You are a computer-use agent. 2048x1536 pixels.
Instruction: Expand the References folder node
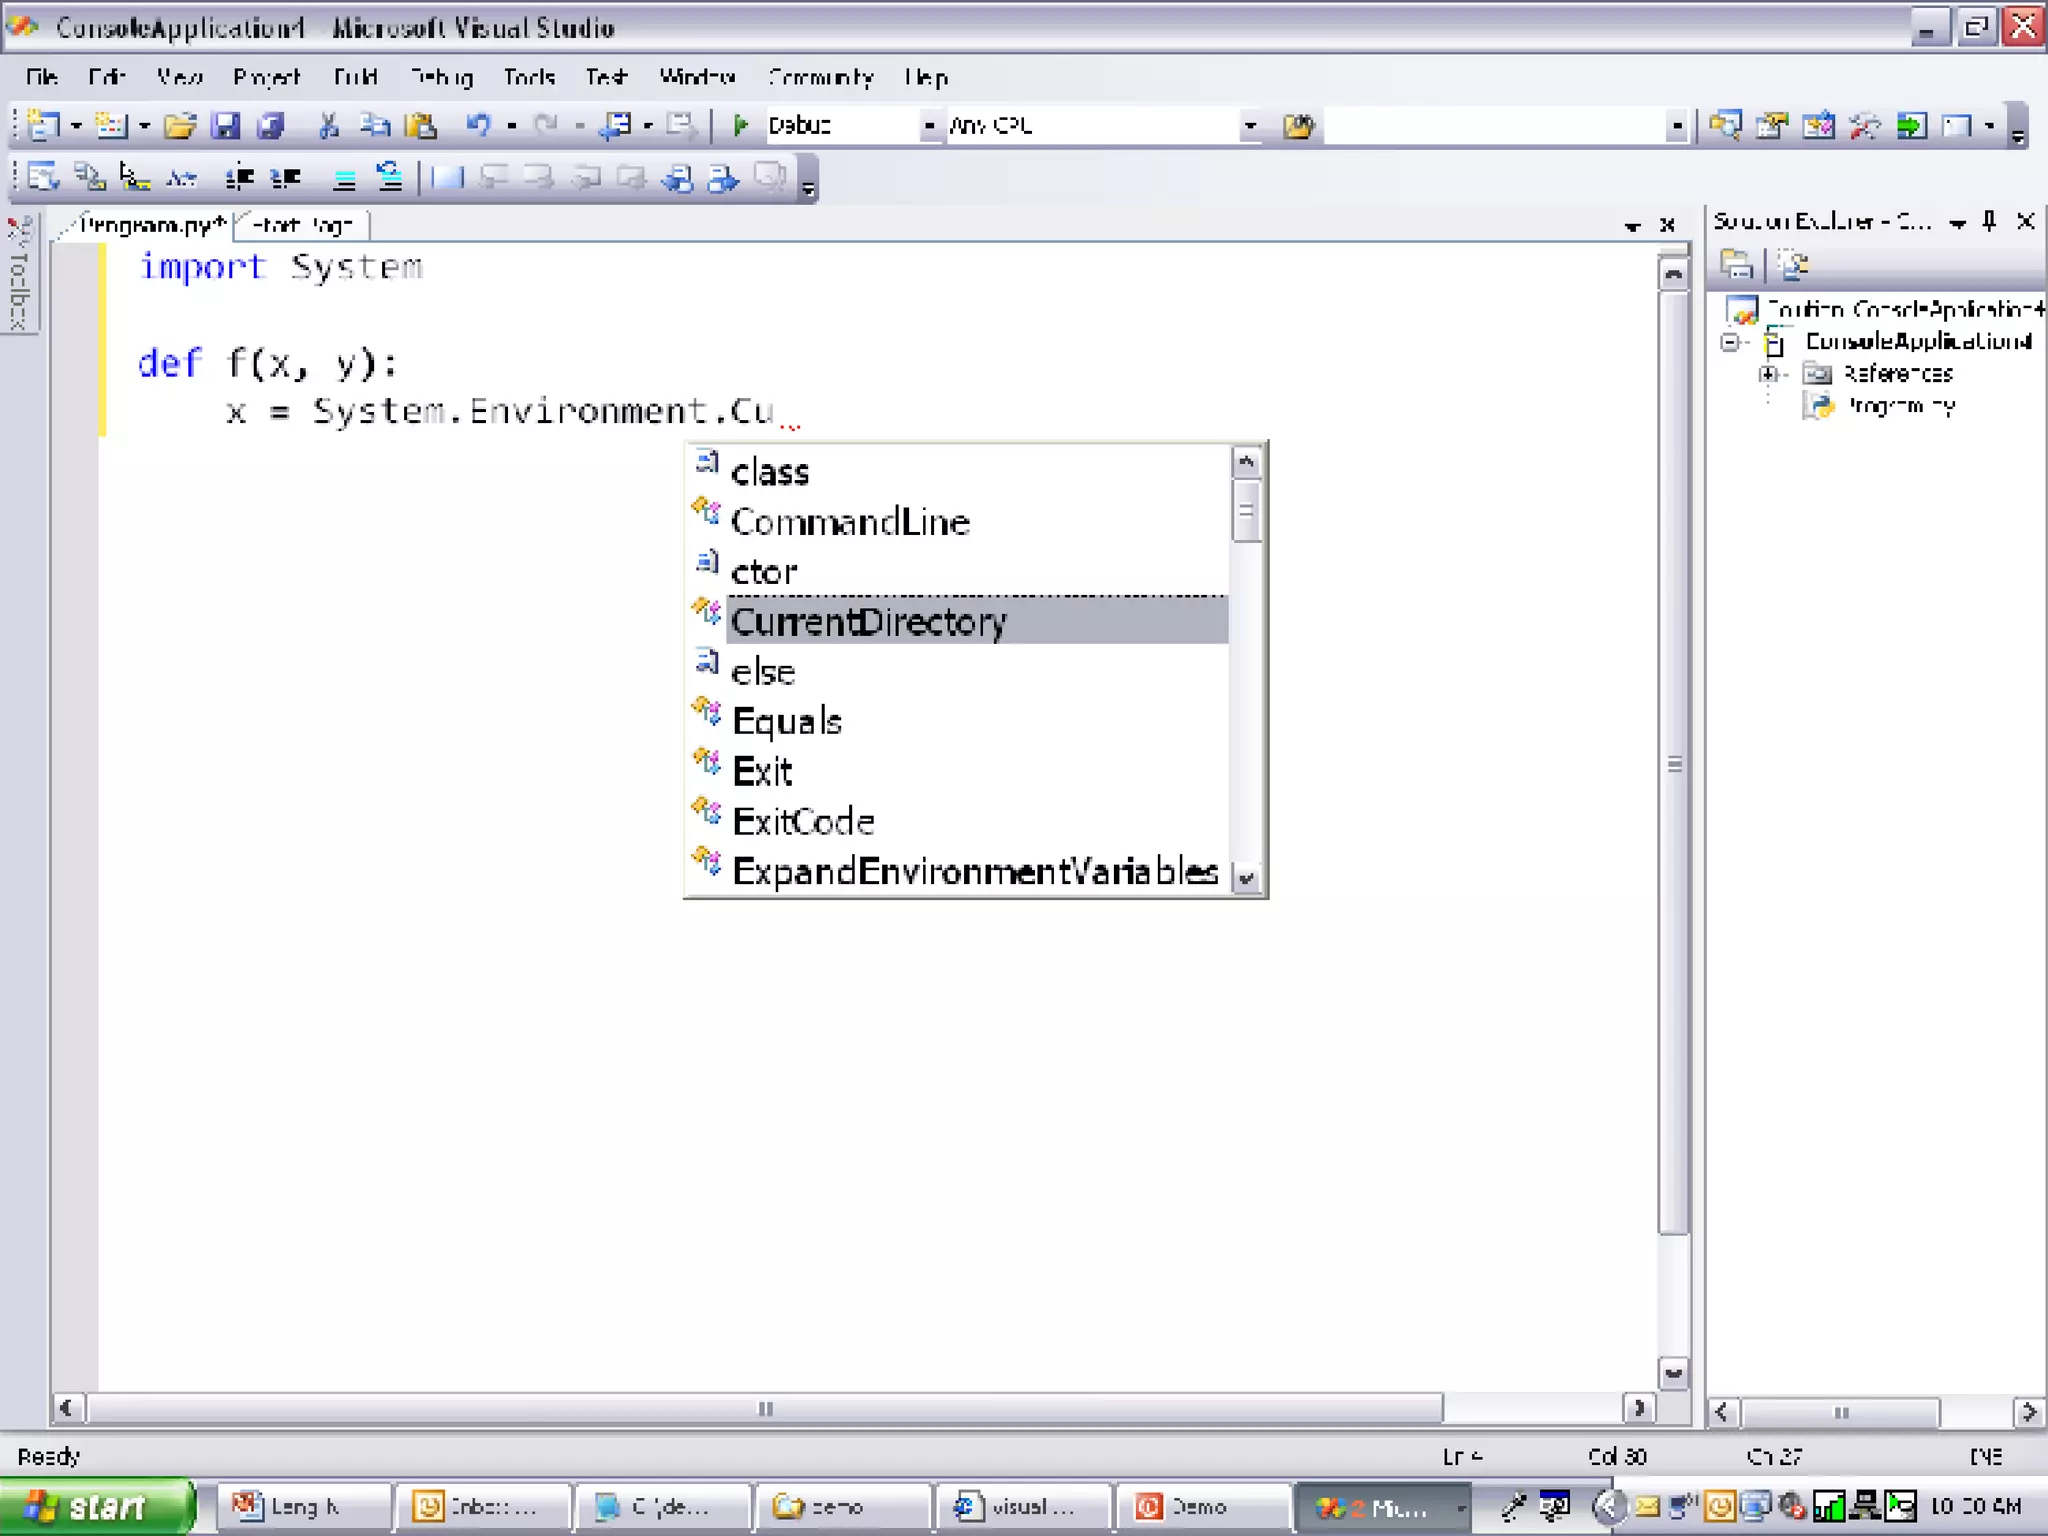(x=1768, y=374)
